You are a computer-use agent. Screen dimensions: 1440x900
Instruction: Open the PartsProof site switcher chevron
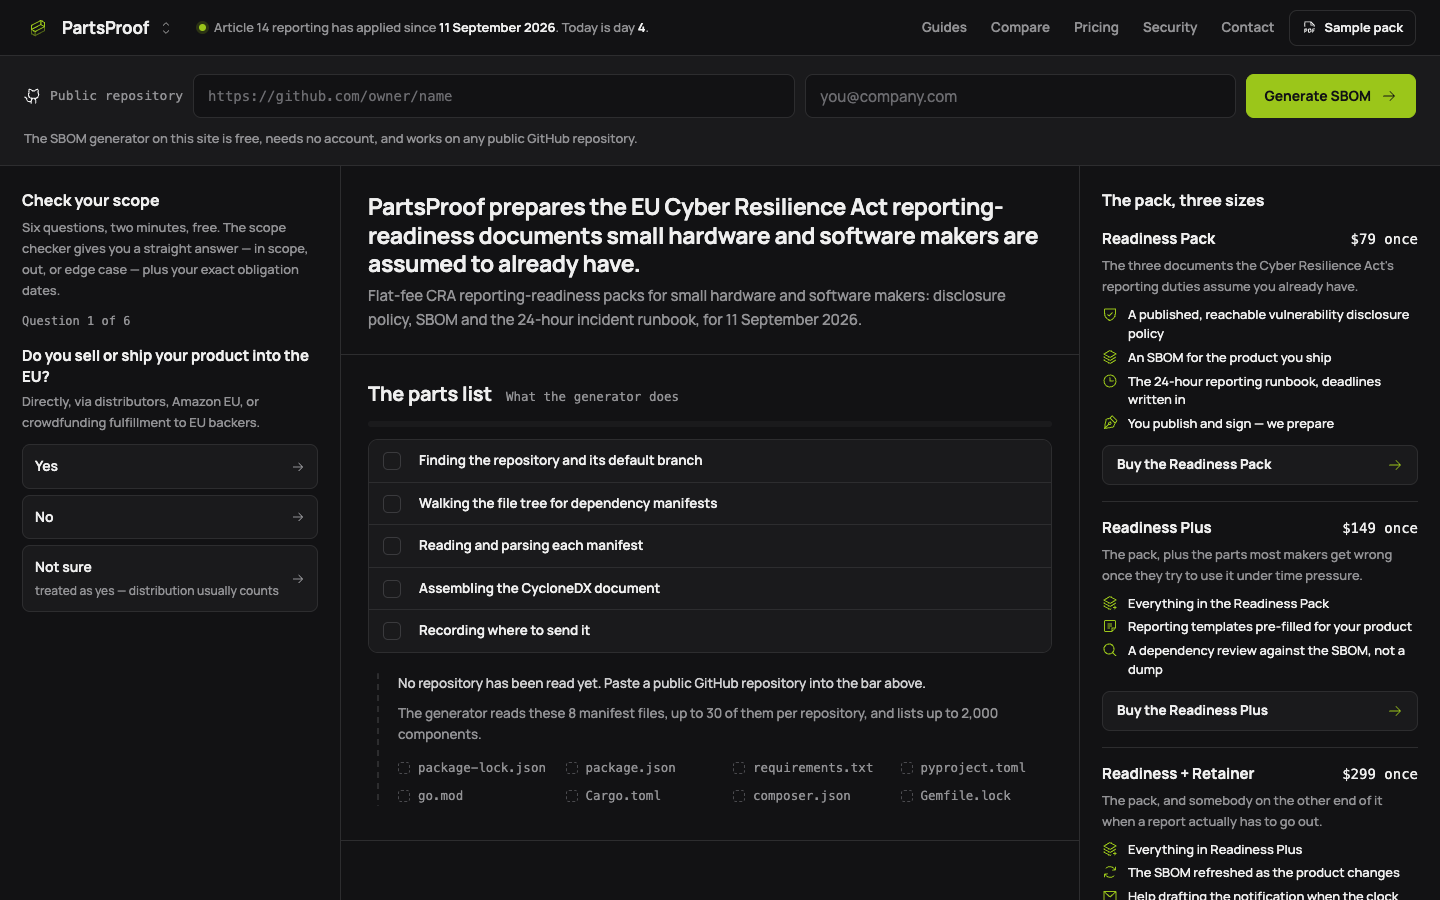click(x=166, y=28)
